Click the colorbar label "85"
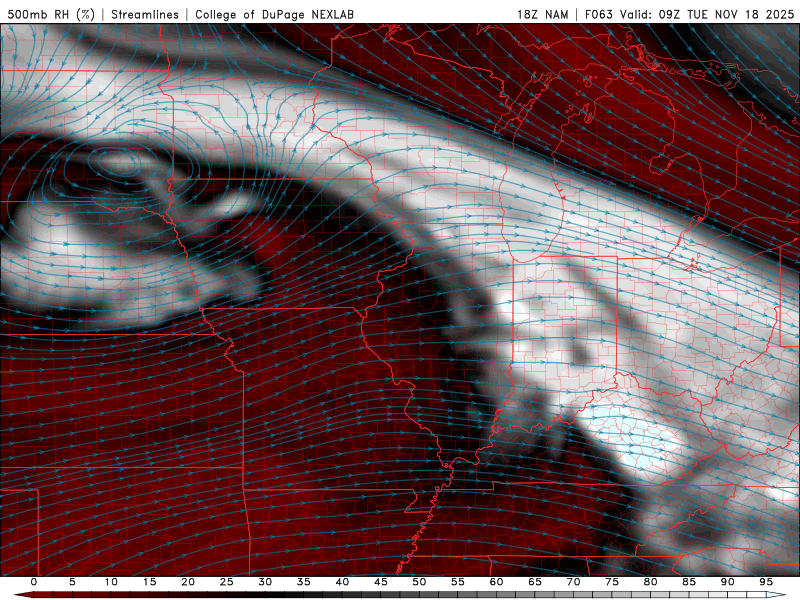800x600 pixels. 689,582
